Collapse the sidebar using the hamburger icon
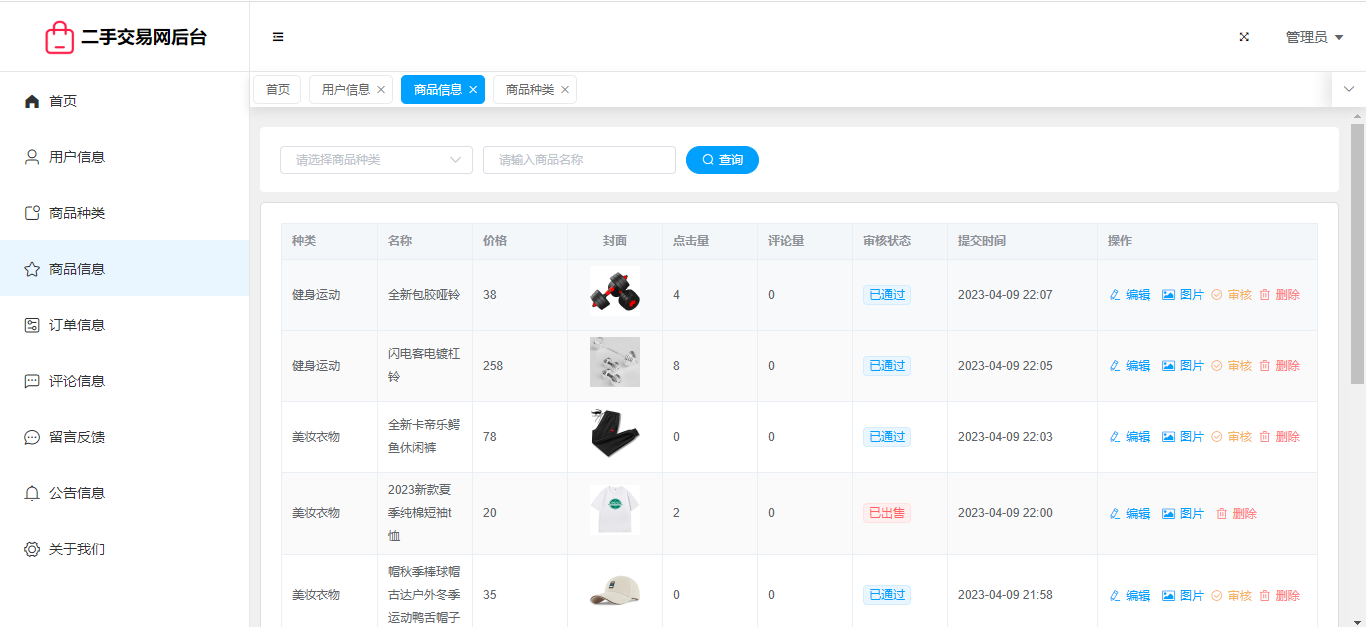This screenshot has height=627, width=1366. coord(278,37)
